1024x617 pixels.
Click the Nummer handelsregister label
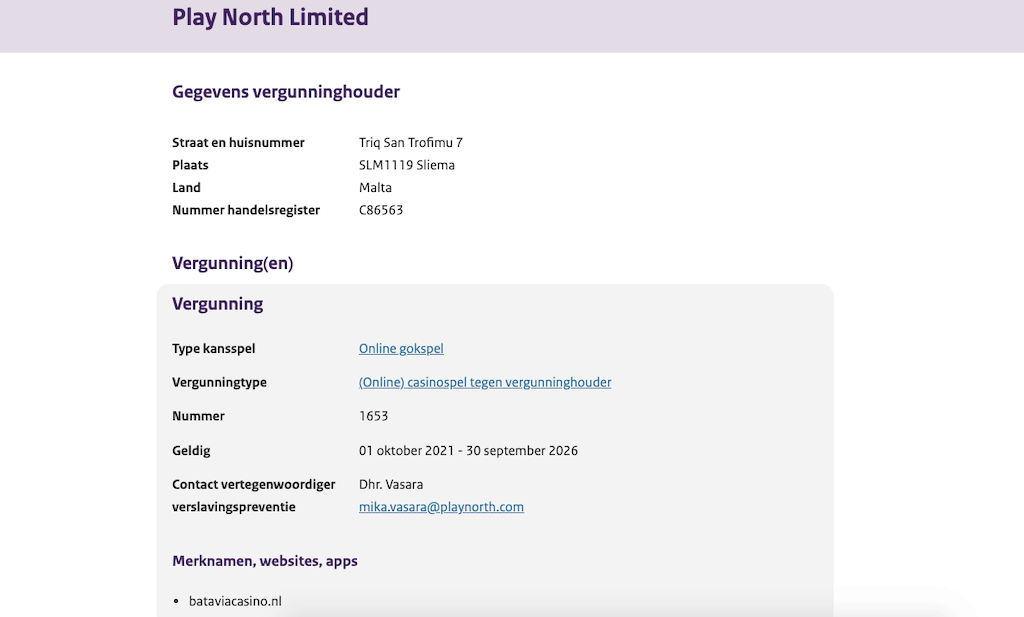246,210
